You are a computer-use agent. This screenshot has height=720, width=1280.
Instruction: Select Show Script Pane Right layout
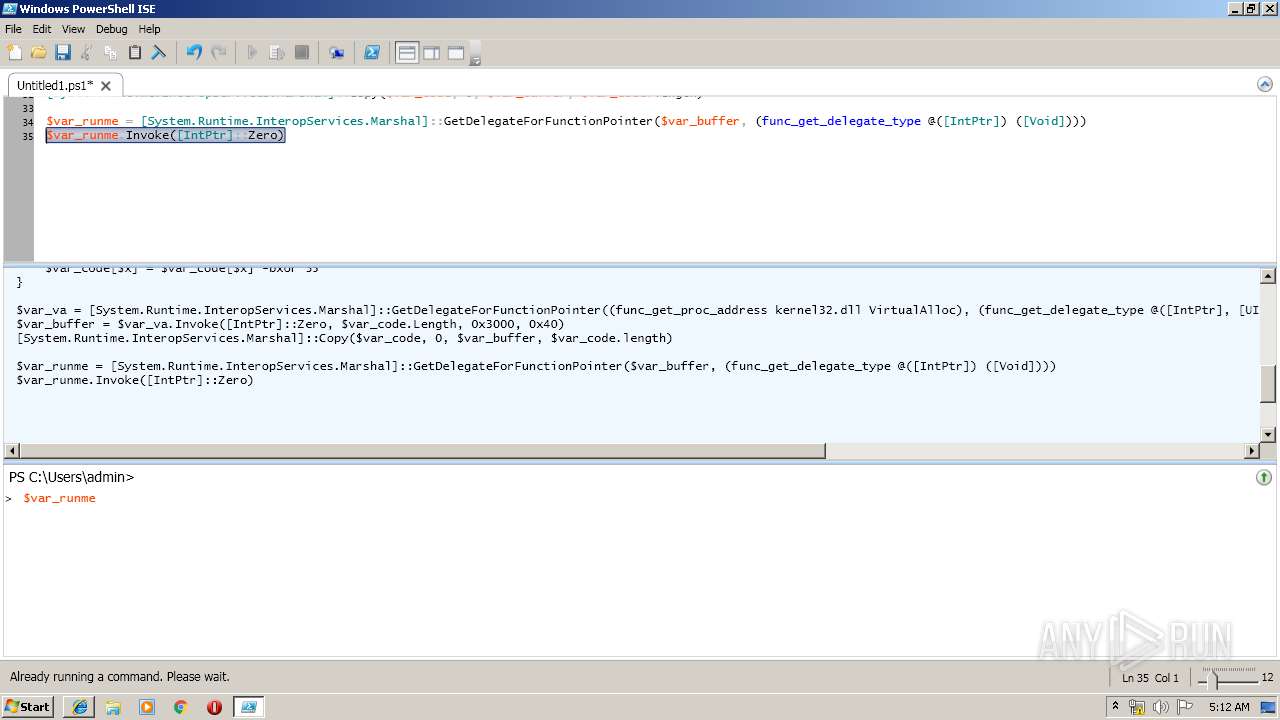coord(431,53)
